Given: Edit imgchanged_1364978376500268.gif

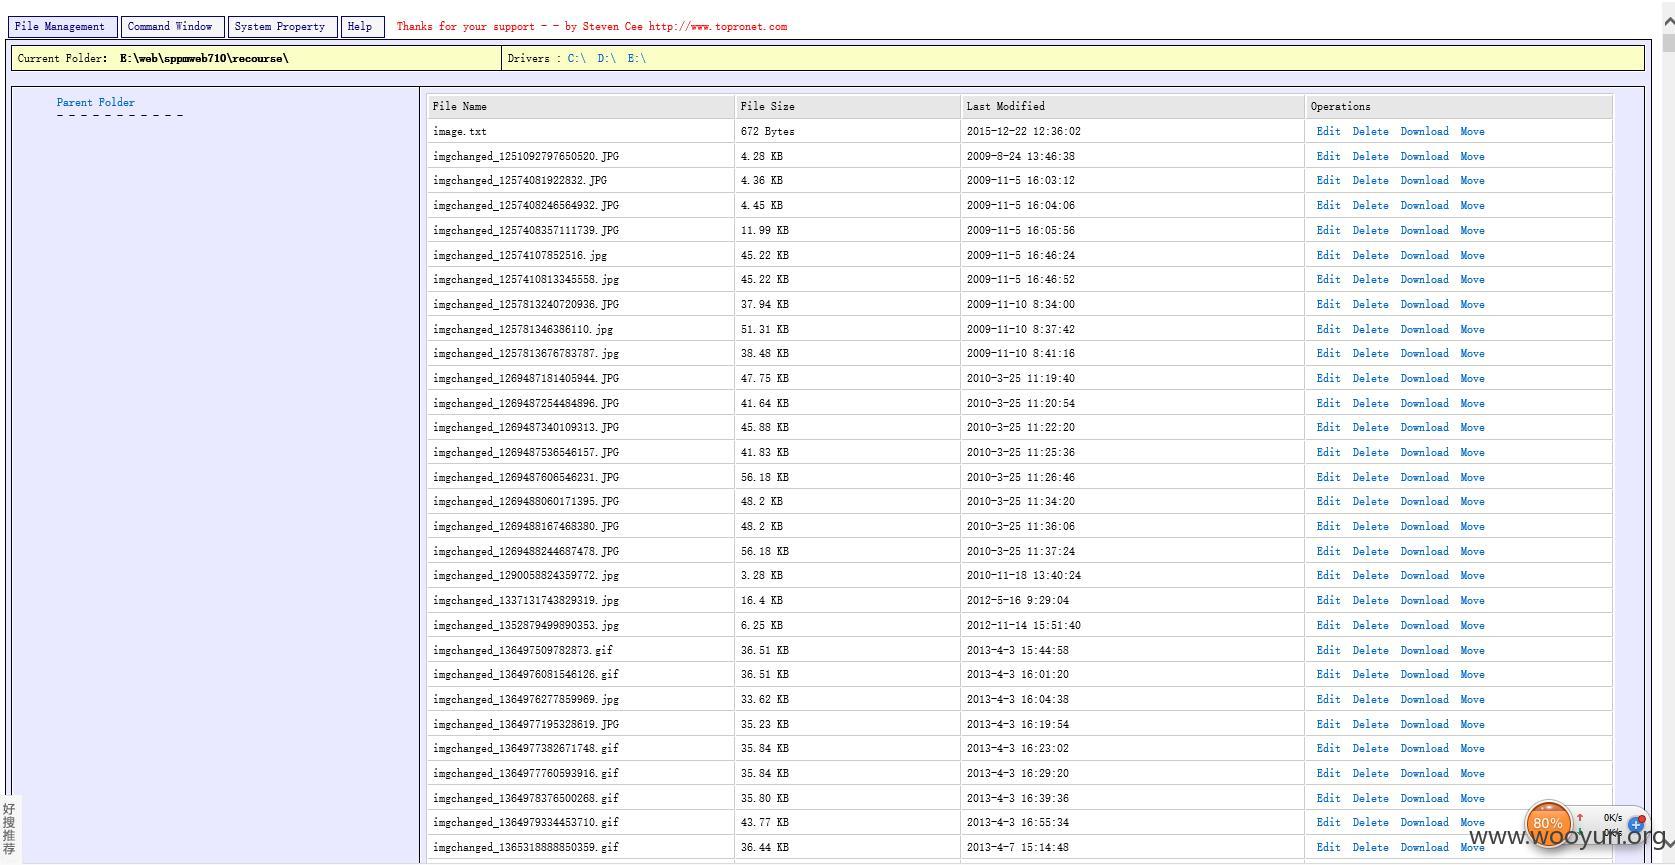Looking at the screenshot, I should click(x=1328, y=798).
